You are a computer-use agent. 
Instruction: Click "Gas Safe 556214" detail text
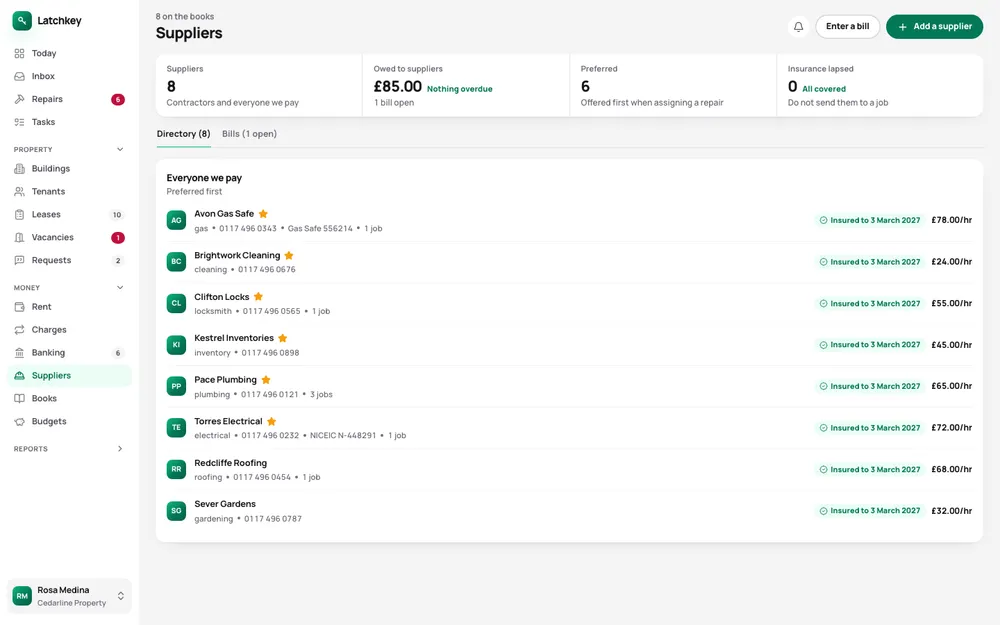[320, 229]
